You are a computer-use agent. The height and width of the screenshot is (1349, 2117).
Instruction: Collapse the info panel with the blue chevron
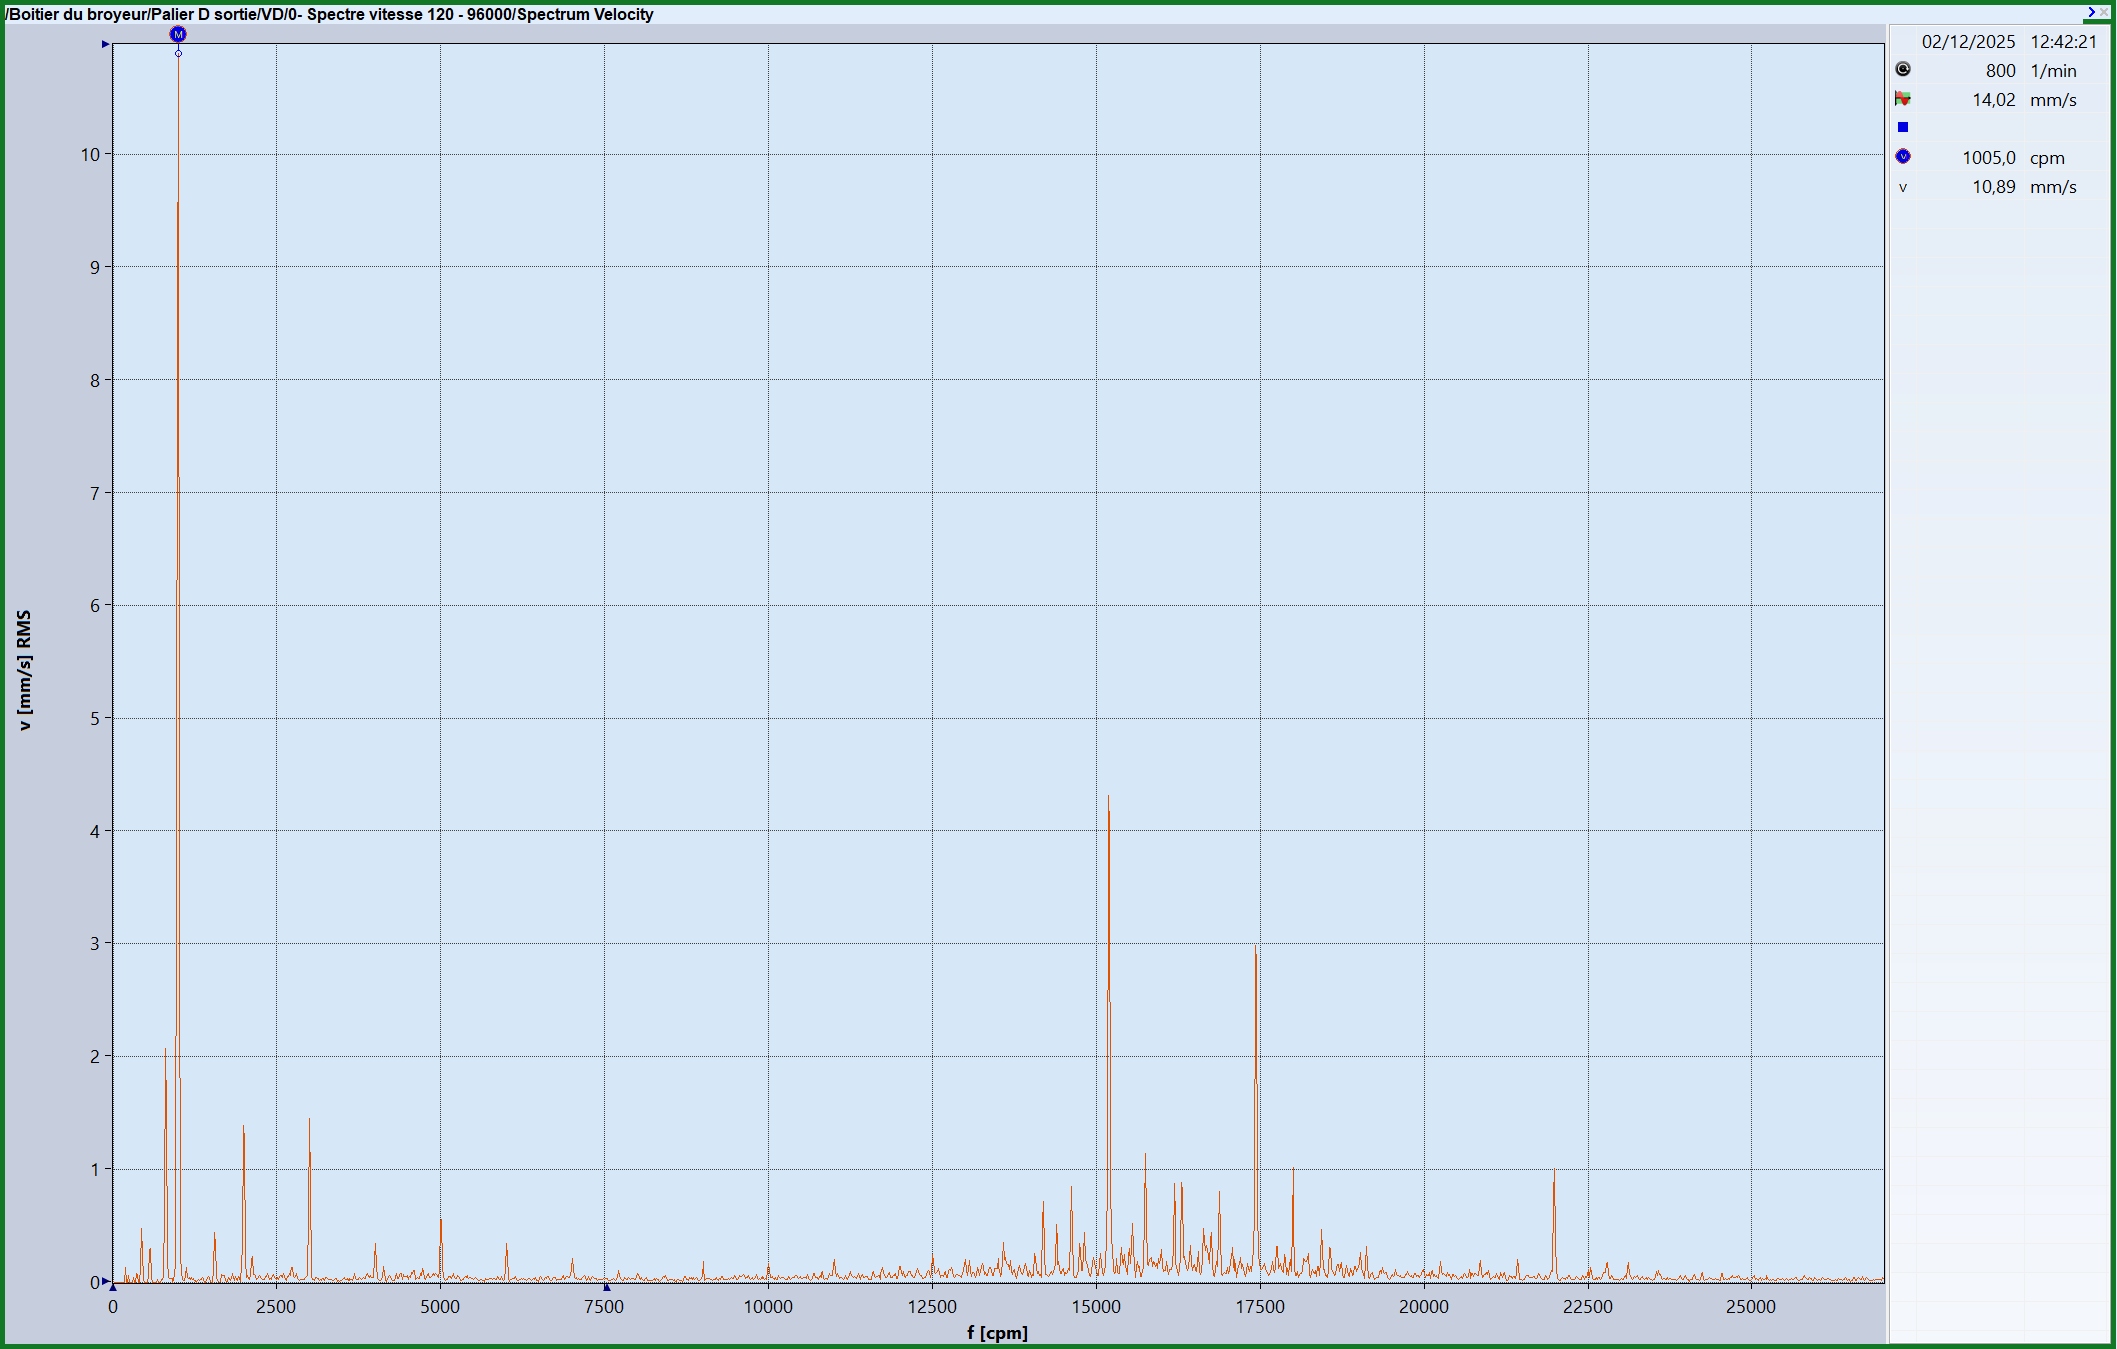(2091, 12)
